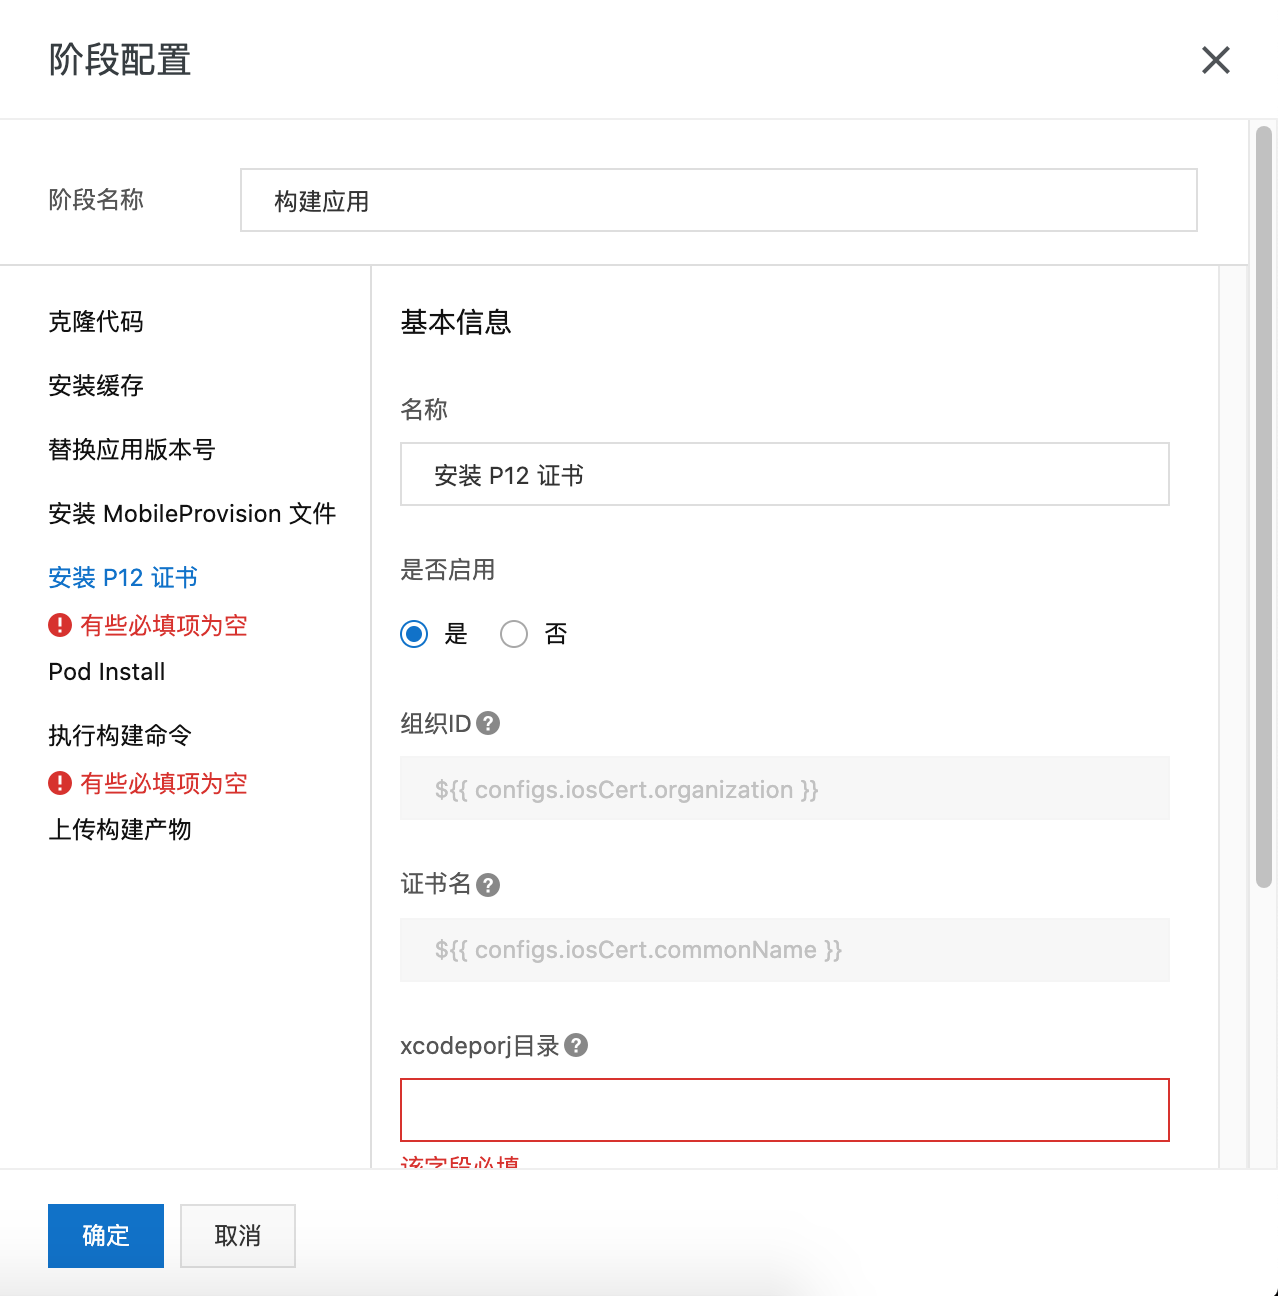Focus 名称 field containing 安装 P12 证书
This screenshot has height=1296, width=1278.
point(785,474)
